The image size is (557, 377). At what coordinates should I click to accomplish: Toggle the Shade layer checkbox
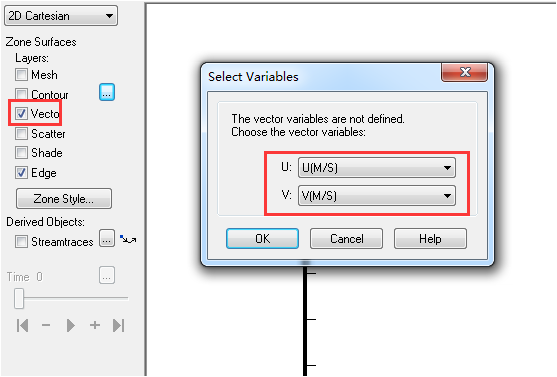coord(21,152)
